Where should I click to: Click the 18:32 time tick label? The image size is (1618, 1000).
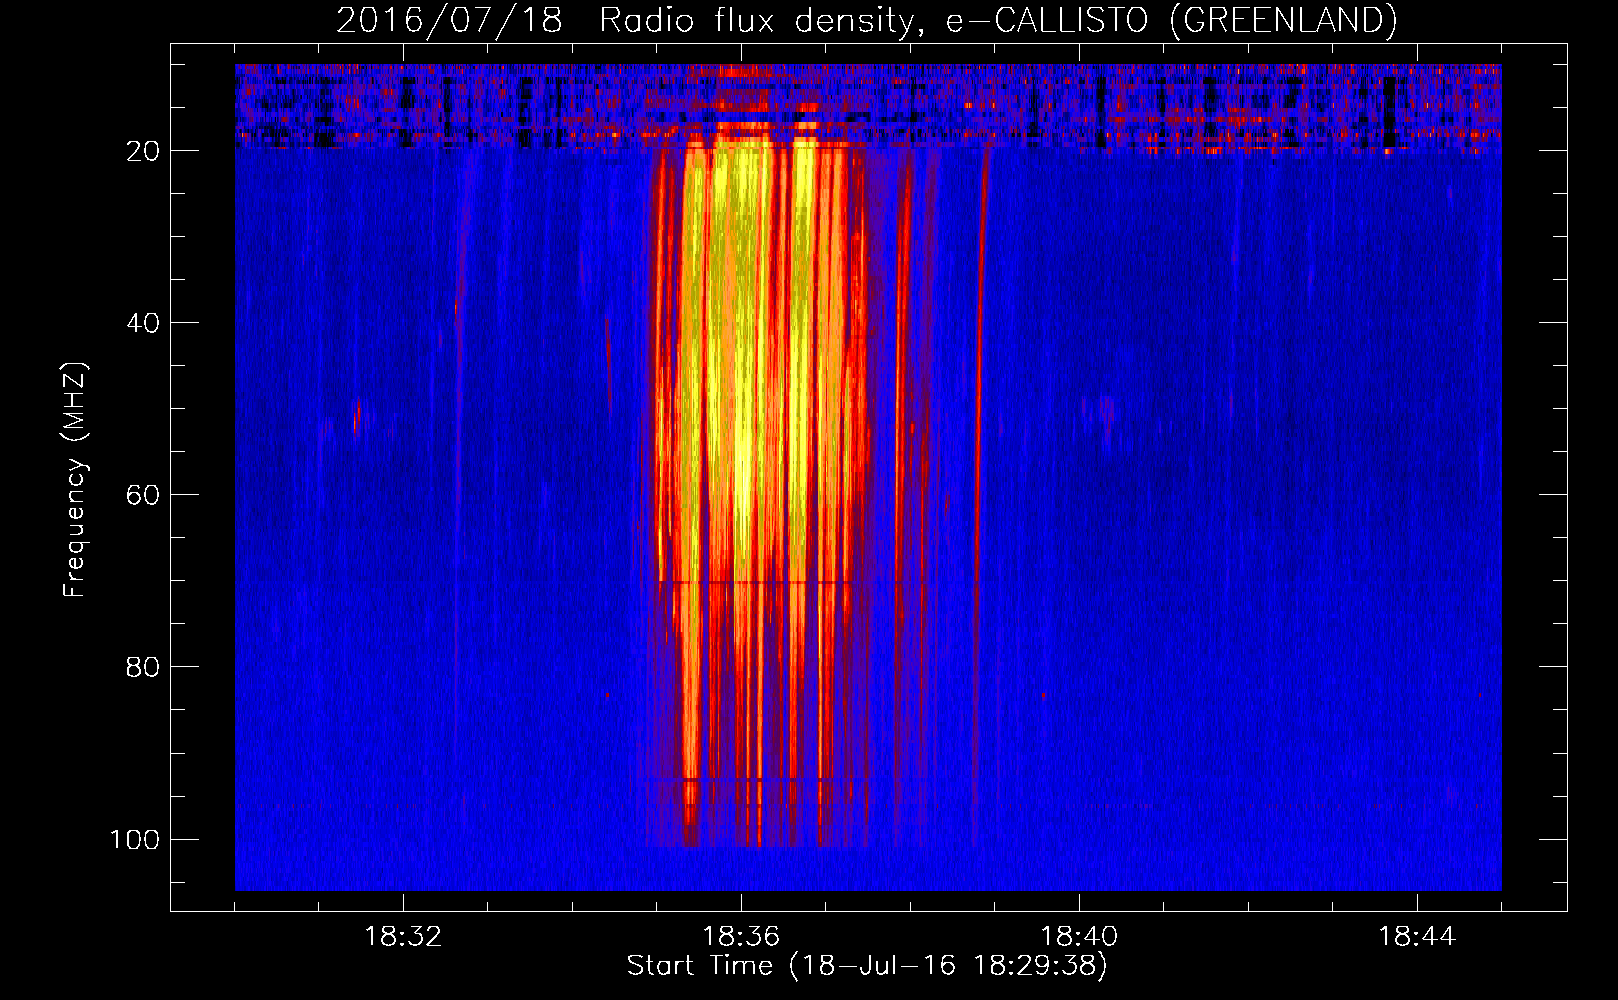click(x=403, y=937)
